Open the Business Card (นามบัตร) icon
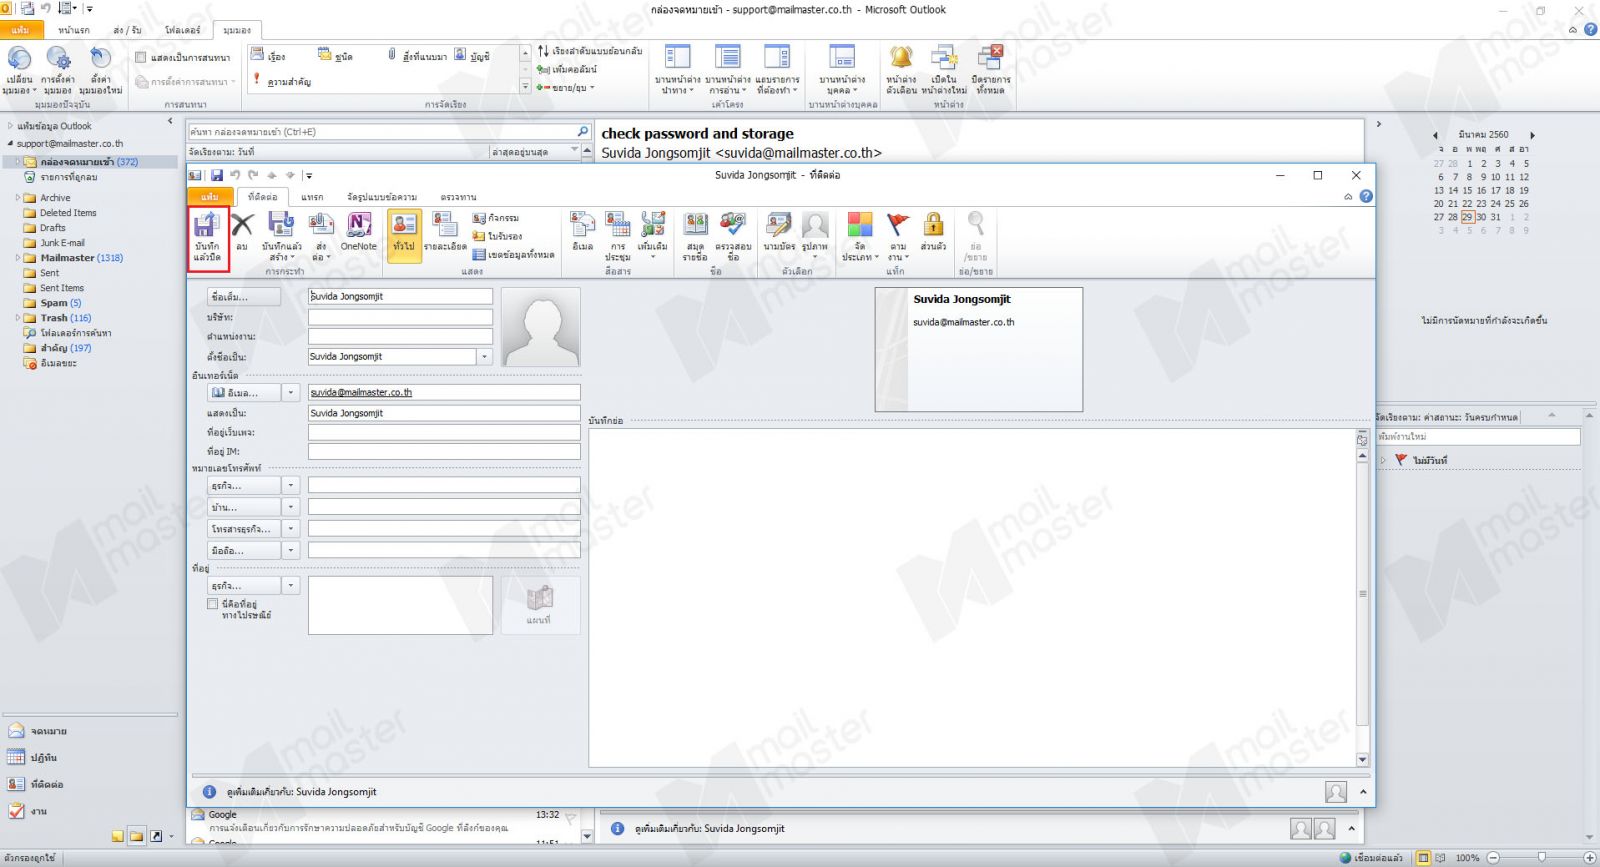The height and width of the screenshot is (867, 1600). 779,232
